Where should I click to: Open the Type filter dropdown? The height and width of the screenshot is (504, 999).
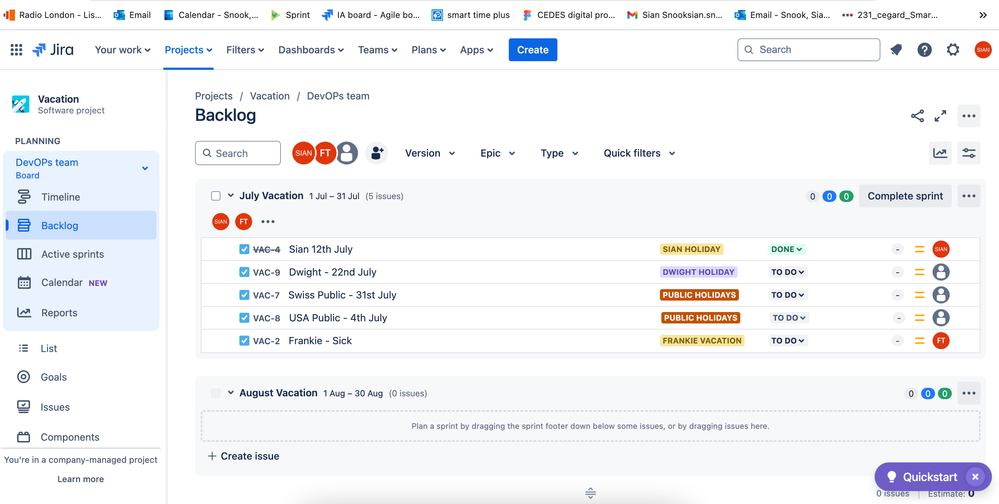point(559,153)
